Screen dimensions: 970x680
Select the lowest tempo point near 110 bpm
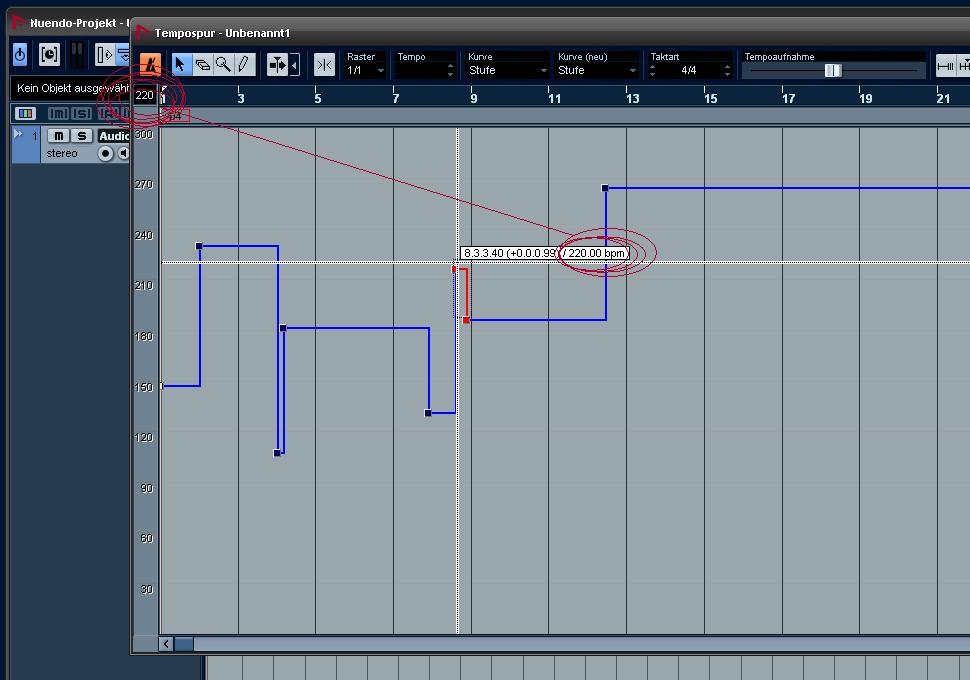coord(277,453)
